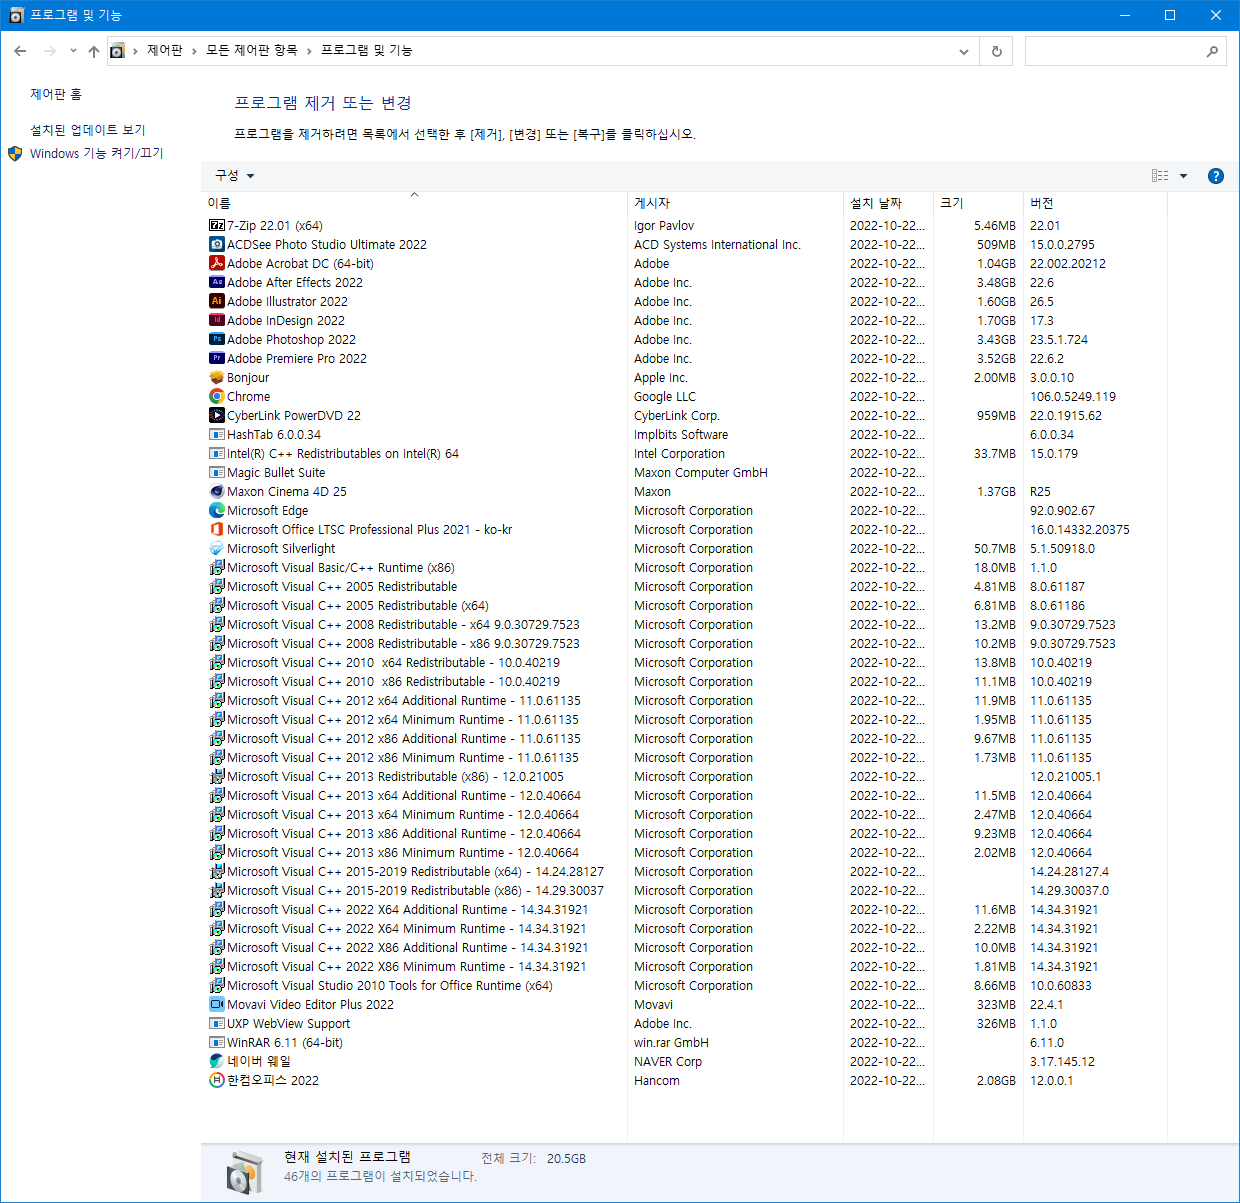The image size is (1240, 1203).
Task: Click the Adobe Photoshop 2022 icon
Action: [x=217, y=340]
